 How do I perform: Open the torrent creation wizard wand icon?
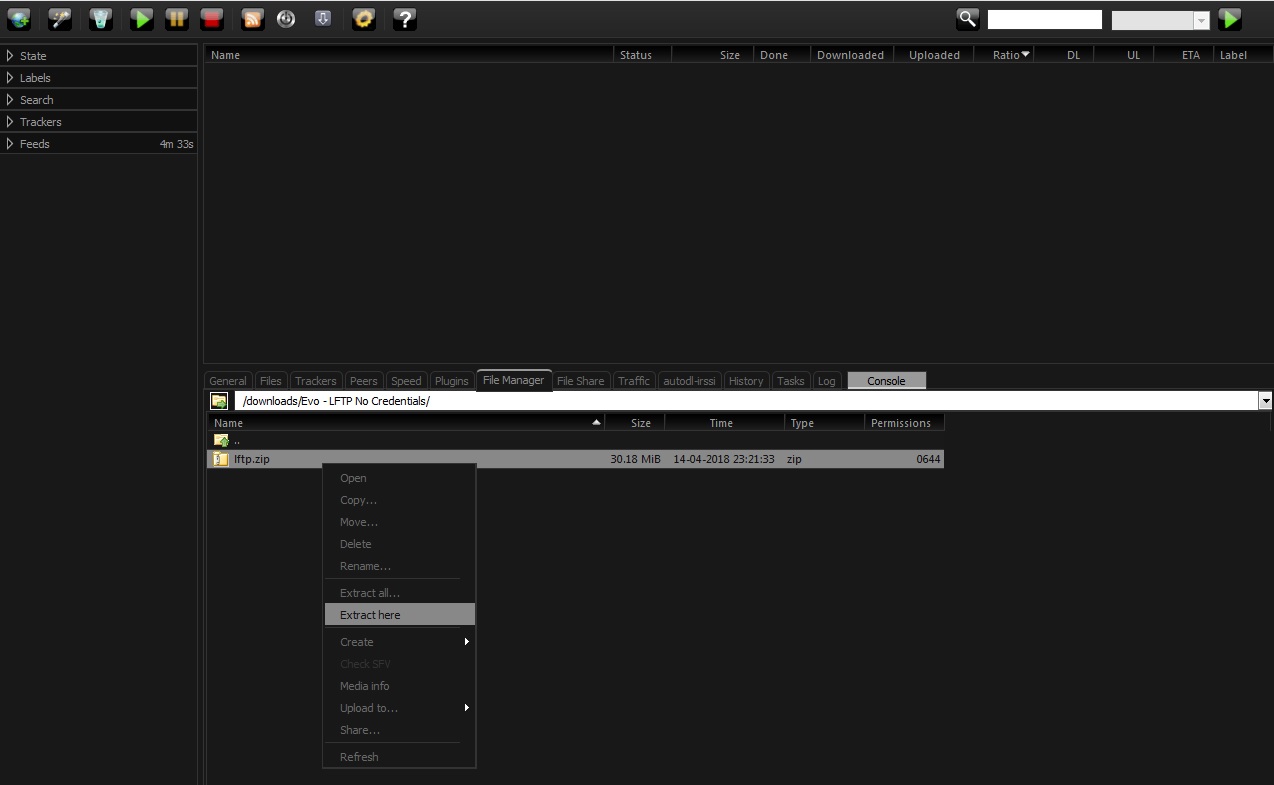pos(59,18)
